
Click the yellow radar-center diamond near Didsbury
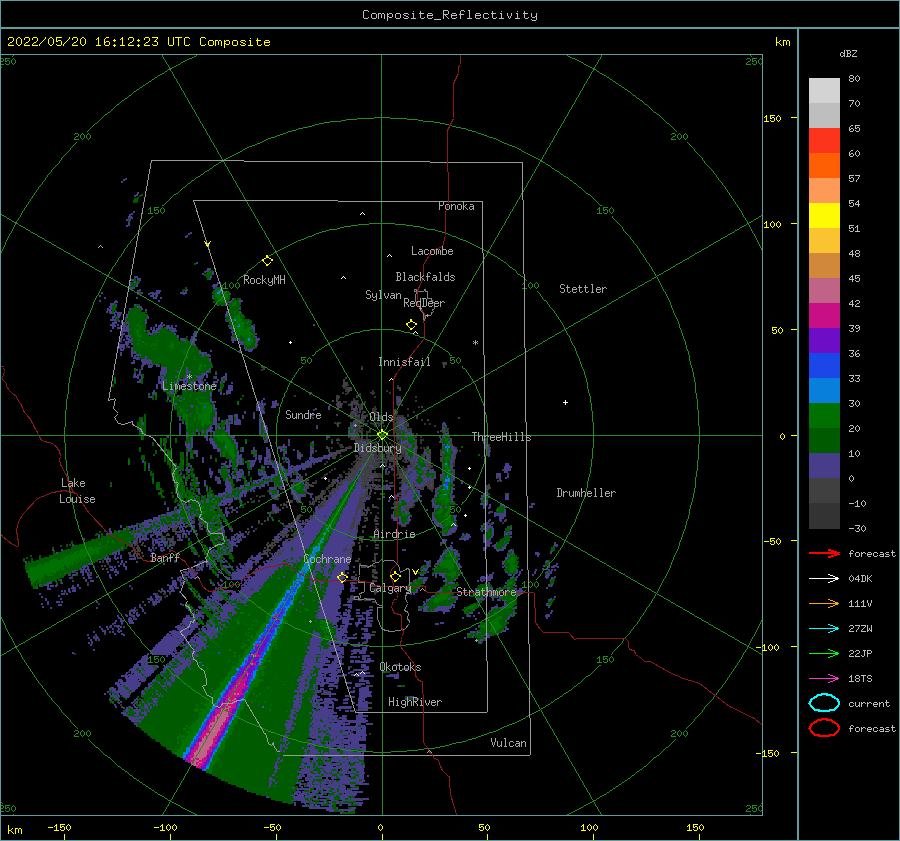coord(382,435)
